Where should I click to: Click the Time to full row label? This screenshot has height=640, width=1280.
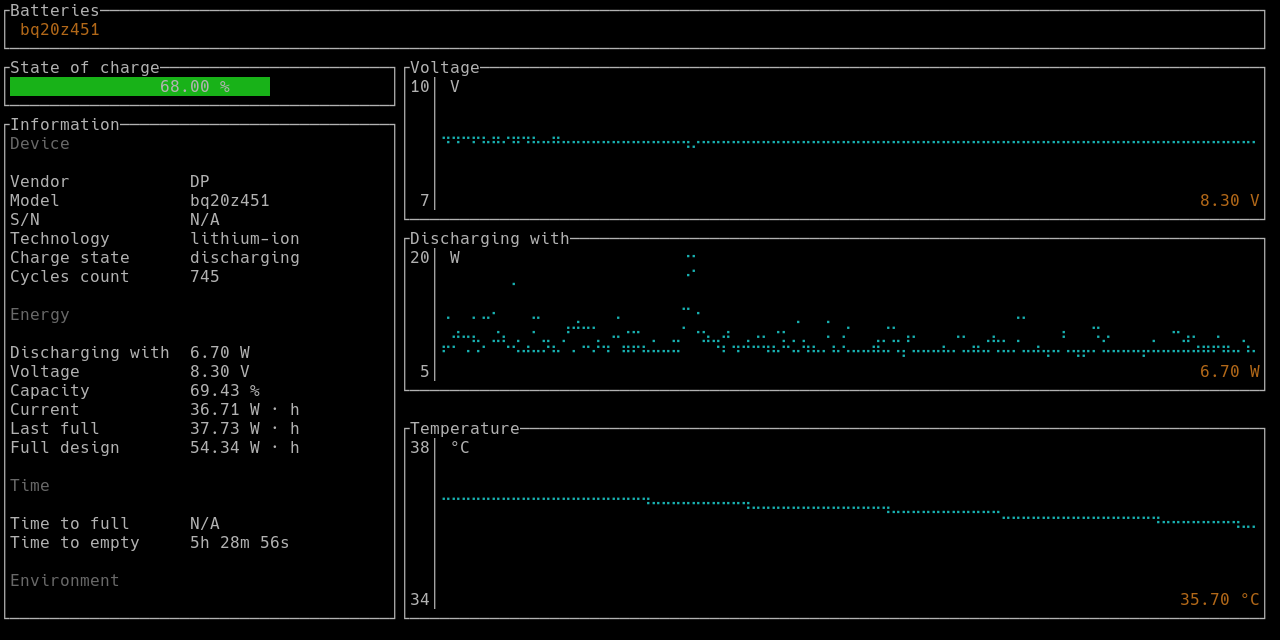(x=70, y=524)
